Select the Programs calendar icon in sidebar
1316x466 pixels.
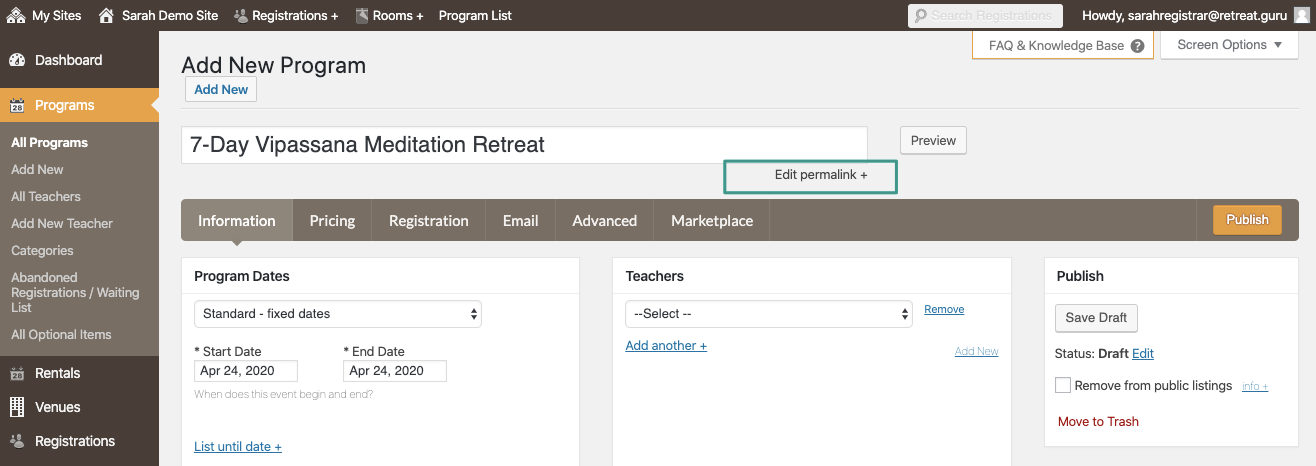[17, 105]
